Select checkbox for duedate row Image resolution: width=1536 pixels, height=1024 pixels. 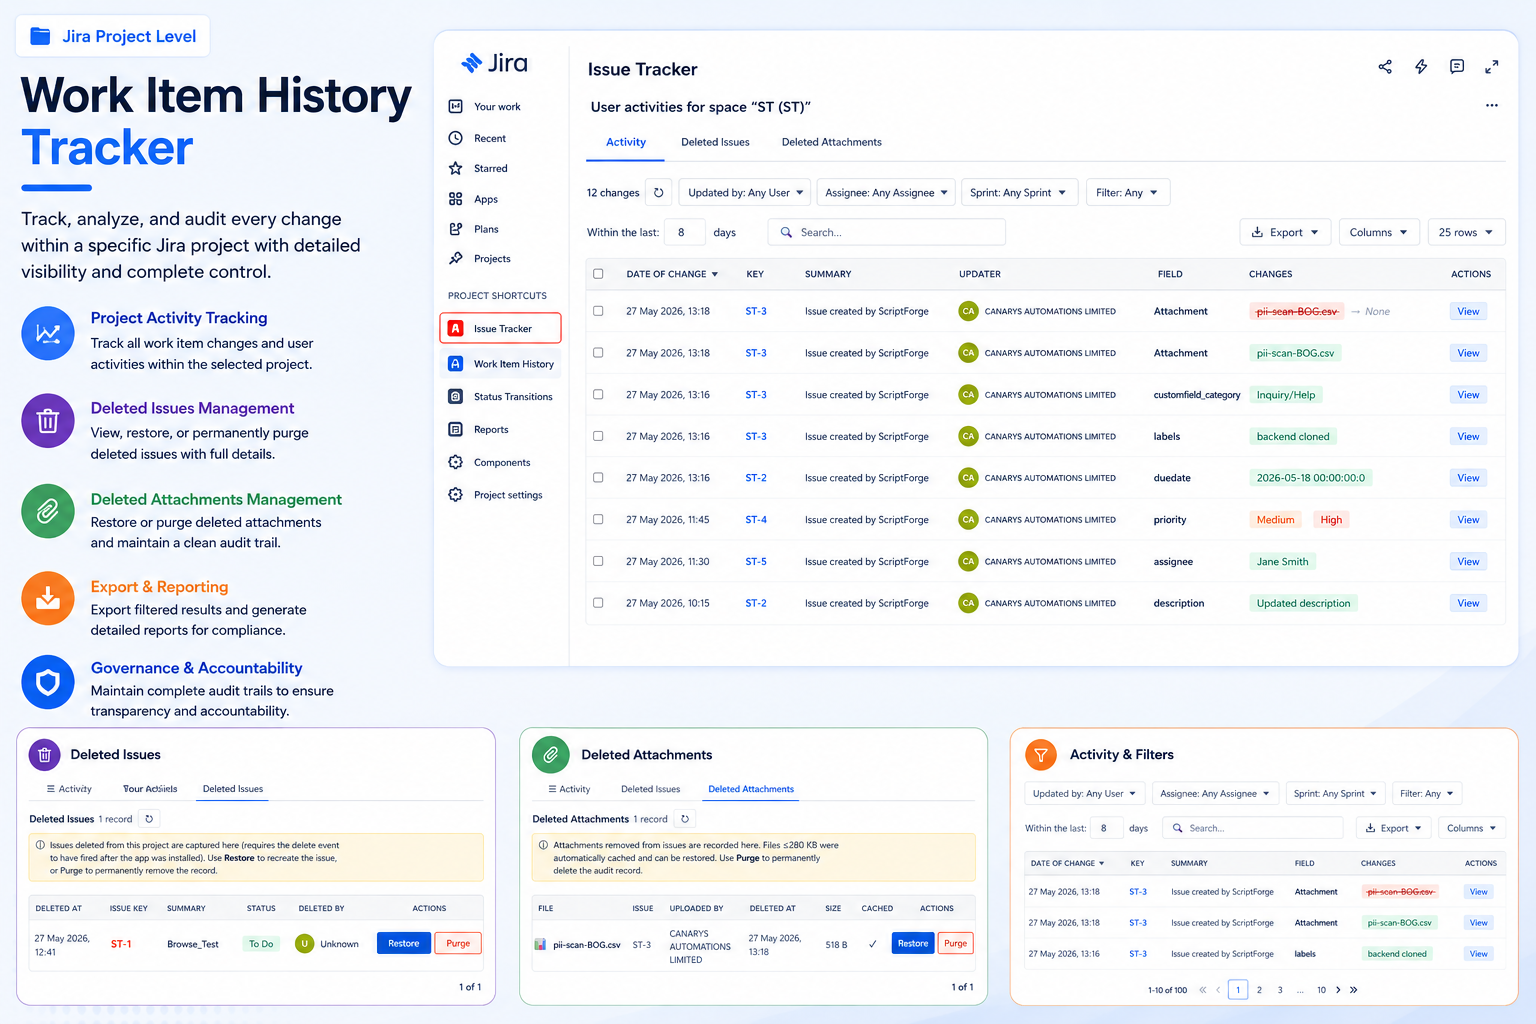pos(598,478)
